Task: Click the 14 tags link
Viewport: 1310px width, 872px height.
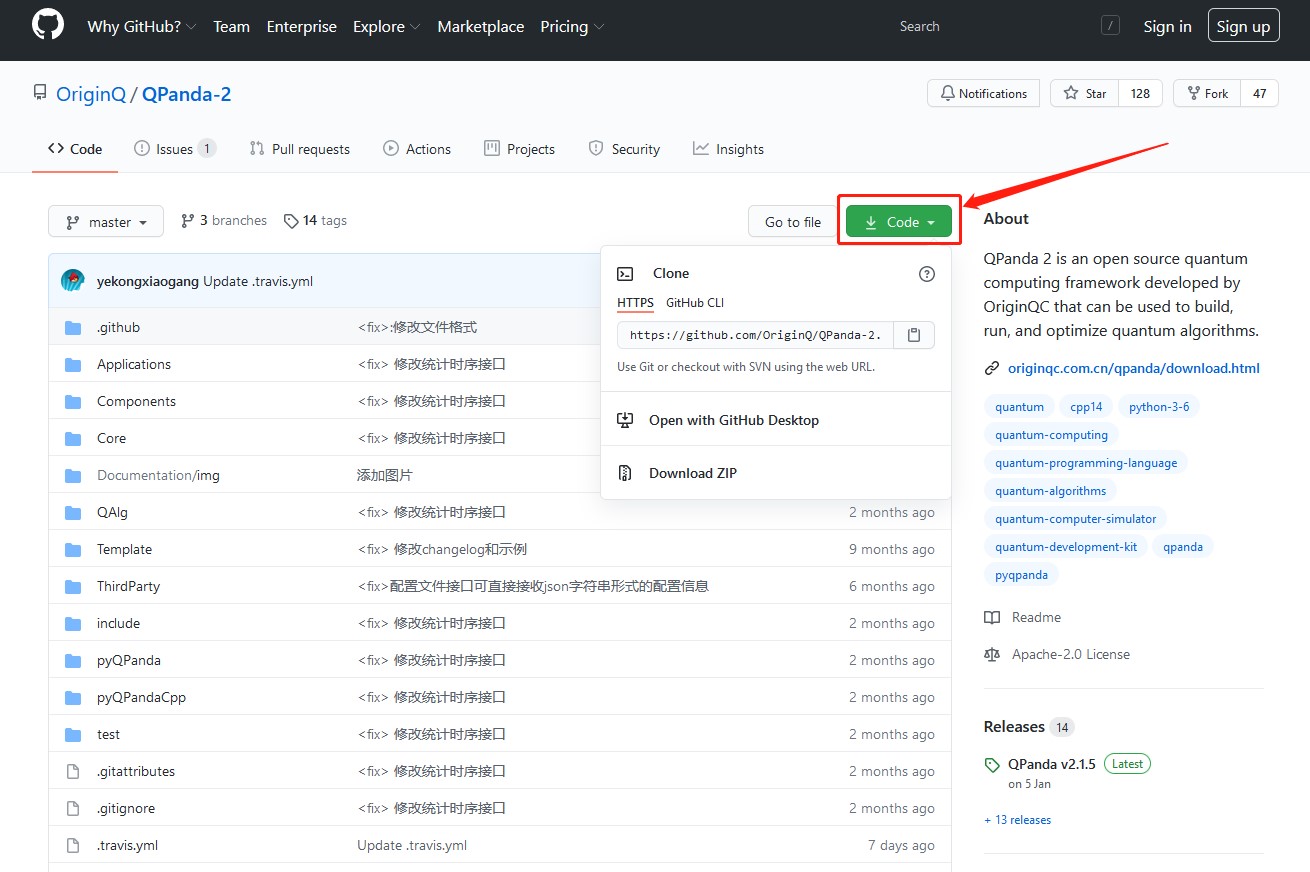Action: point(315,221)
